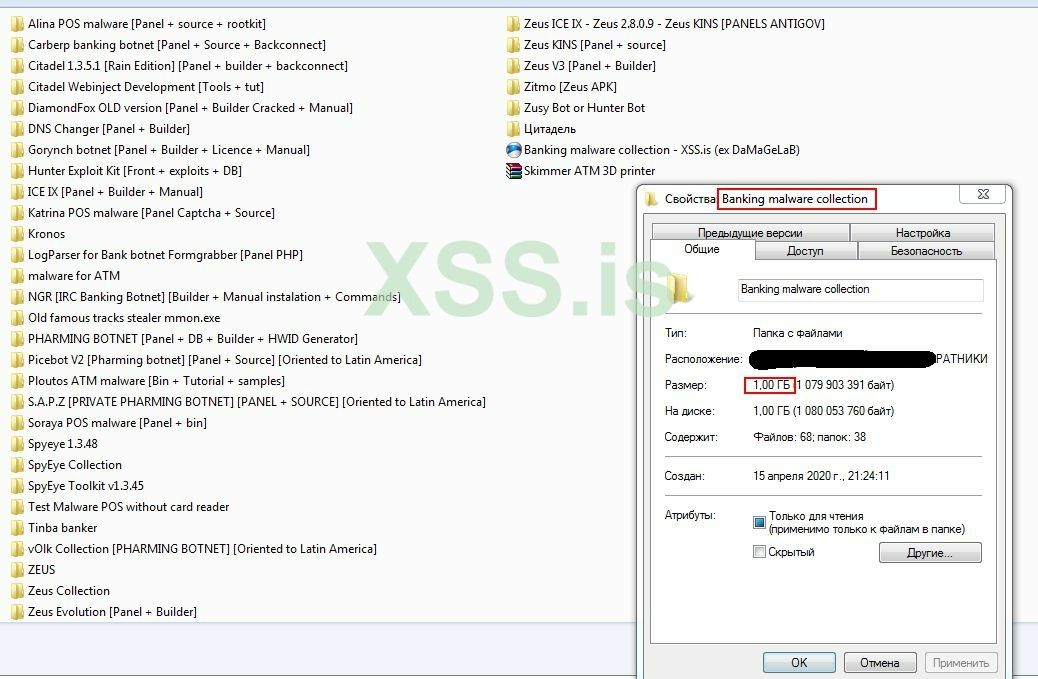Click the Skimmer ATM 3D printer archive icon
Screen dimensions: 1038x679
[x=514, y=171]
